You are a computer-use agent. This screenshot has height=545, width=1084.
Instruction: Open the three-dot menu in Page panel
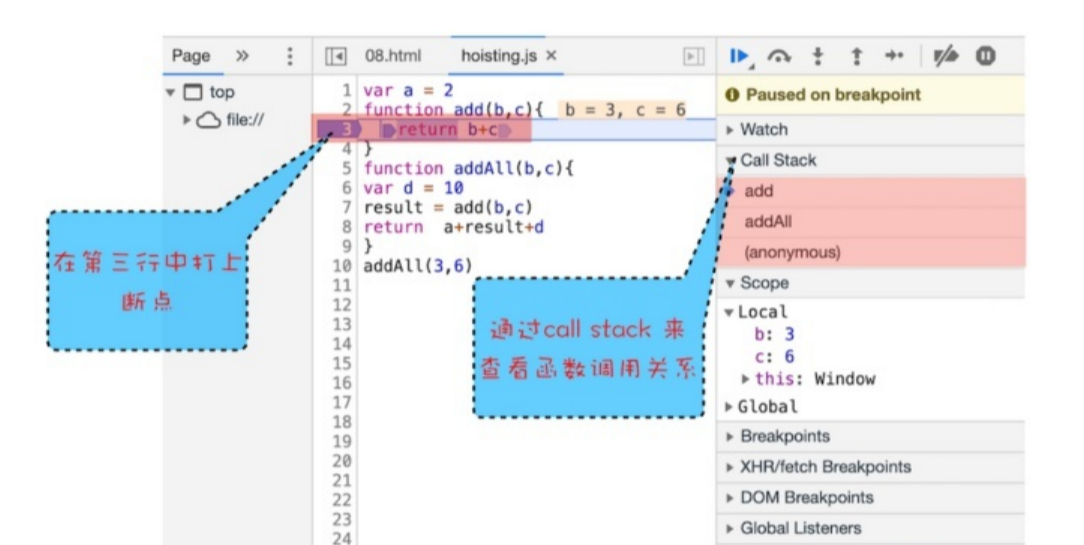coord(290,57)
